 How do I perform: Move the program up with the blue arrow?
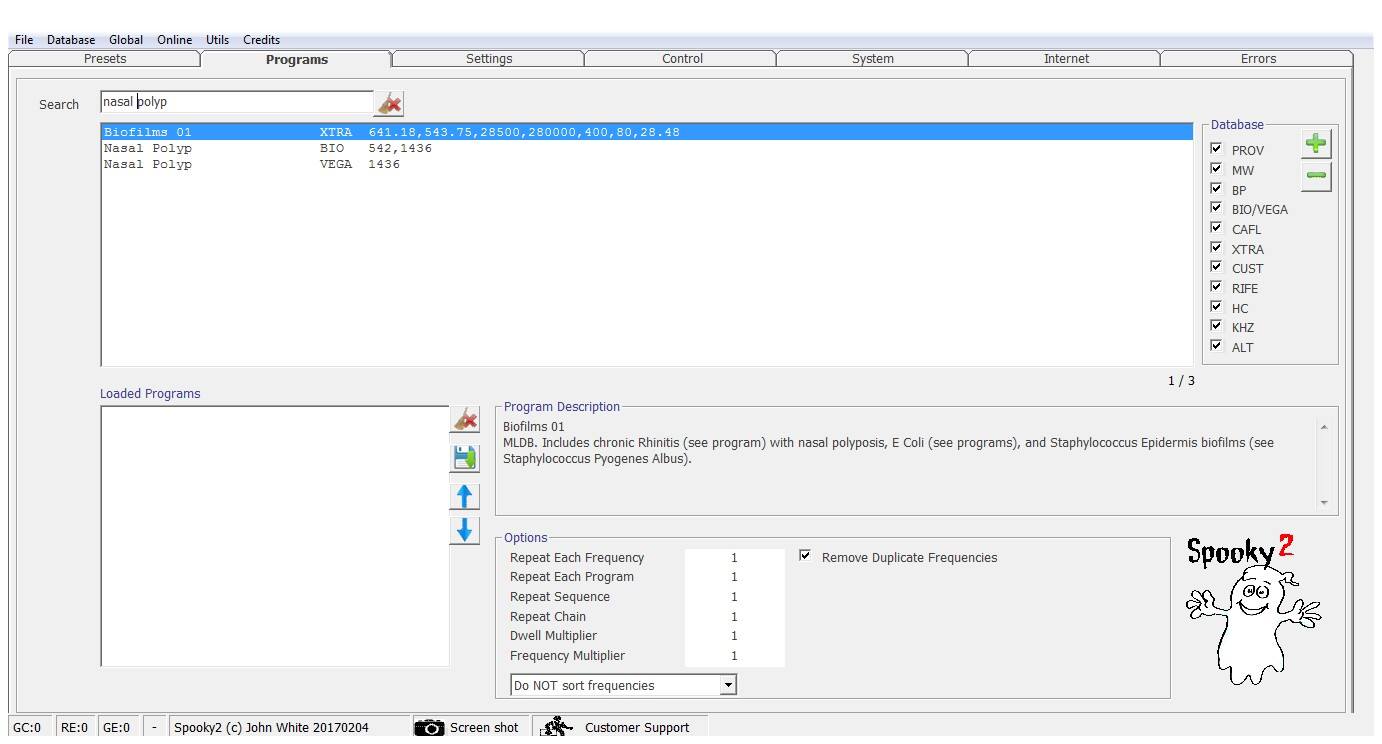(465, 496)
